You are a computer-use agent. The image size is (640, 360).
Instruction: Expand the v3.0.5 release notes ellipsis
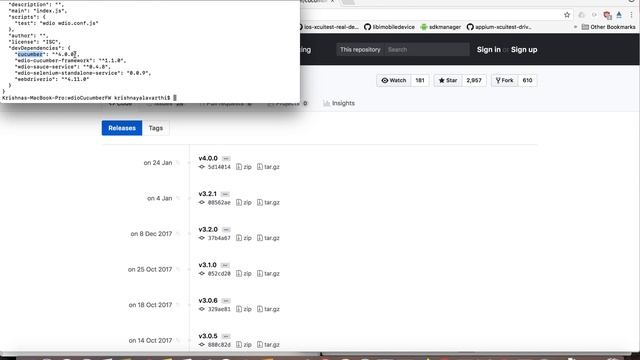(x=226, y=336)
